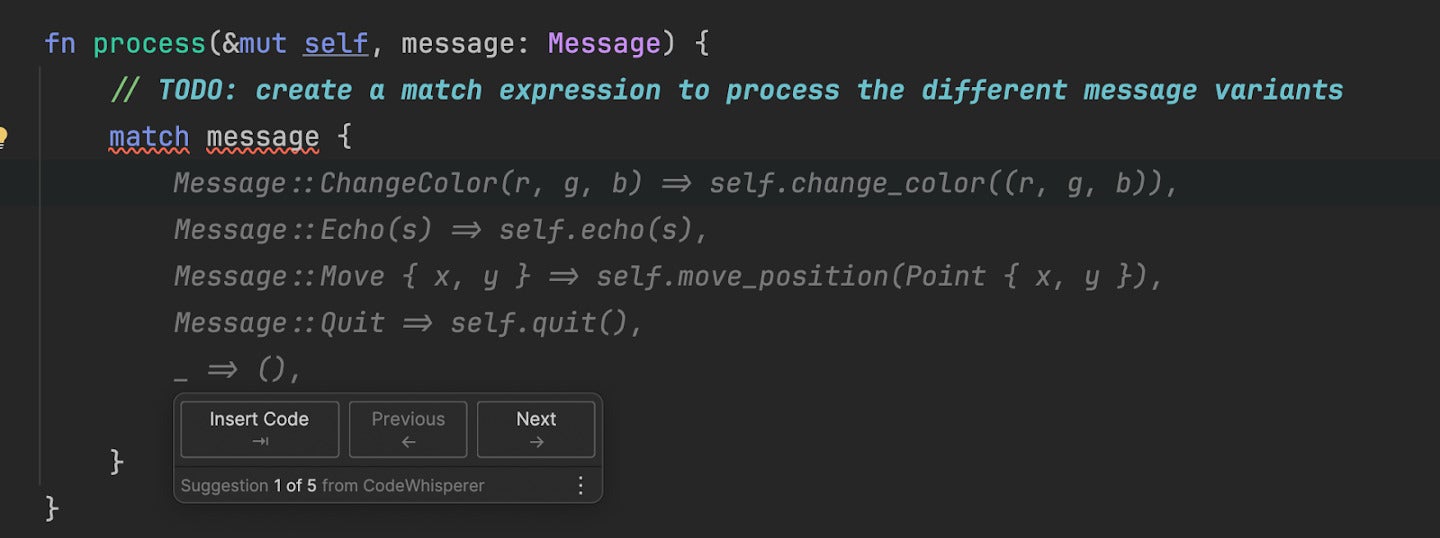Image resolution: width=1440 pixels, height=538 pixels.
Task: Click the fn keyword
Action: tap(60, 44)
